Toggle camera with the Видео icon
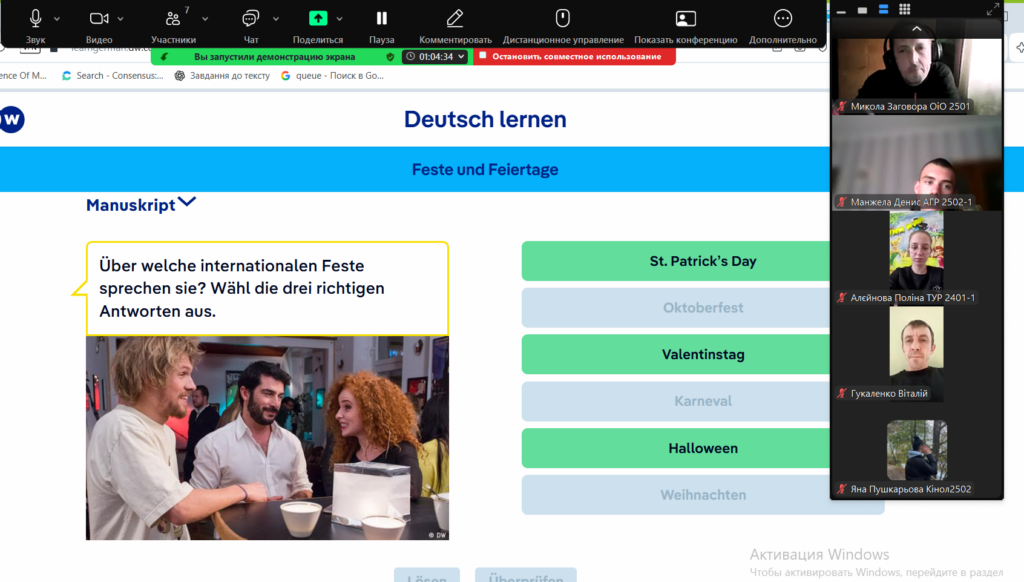The height and width of the screenshot is (582, 1024). tap(99, 18)
